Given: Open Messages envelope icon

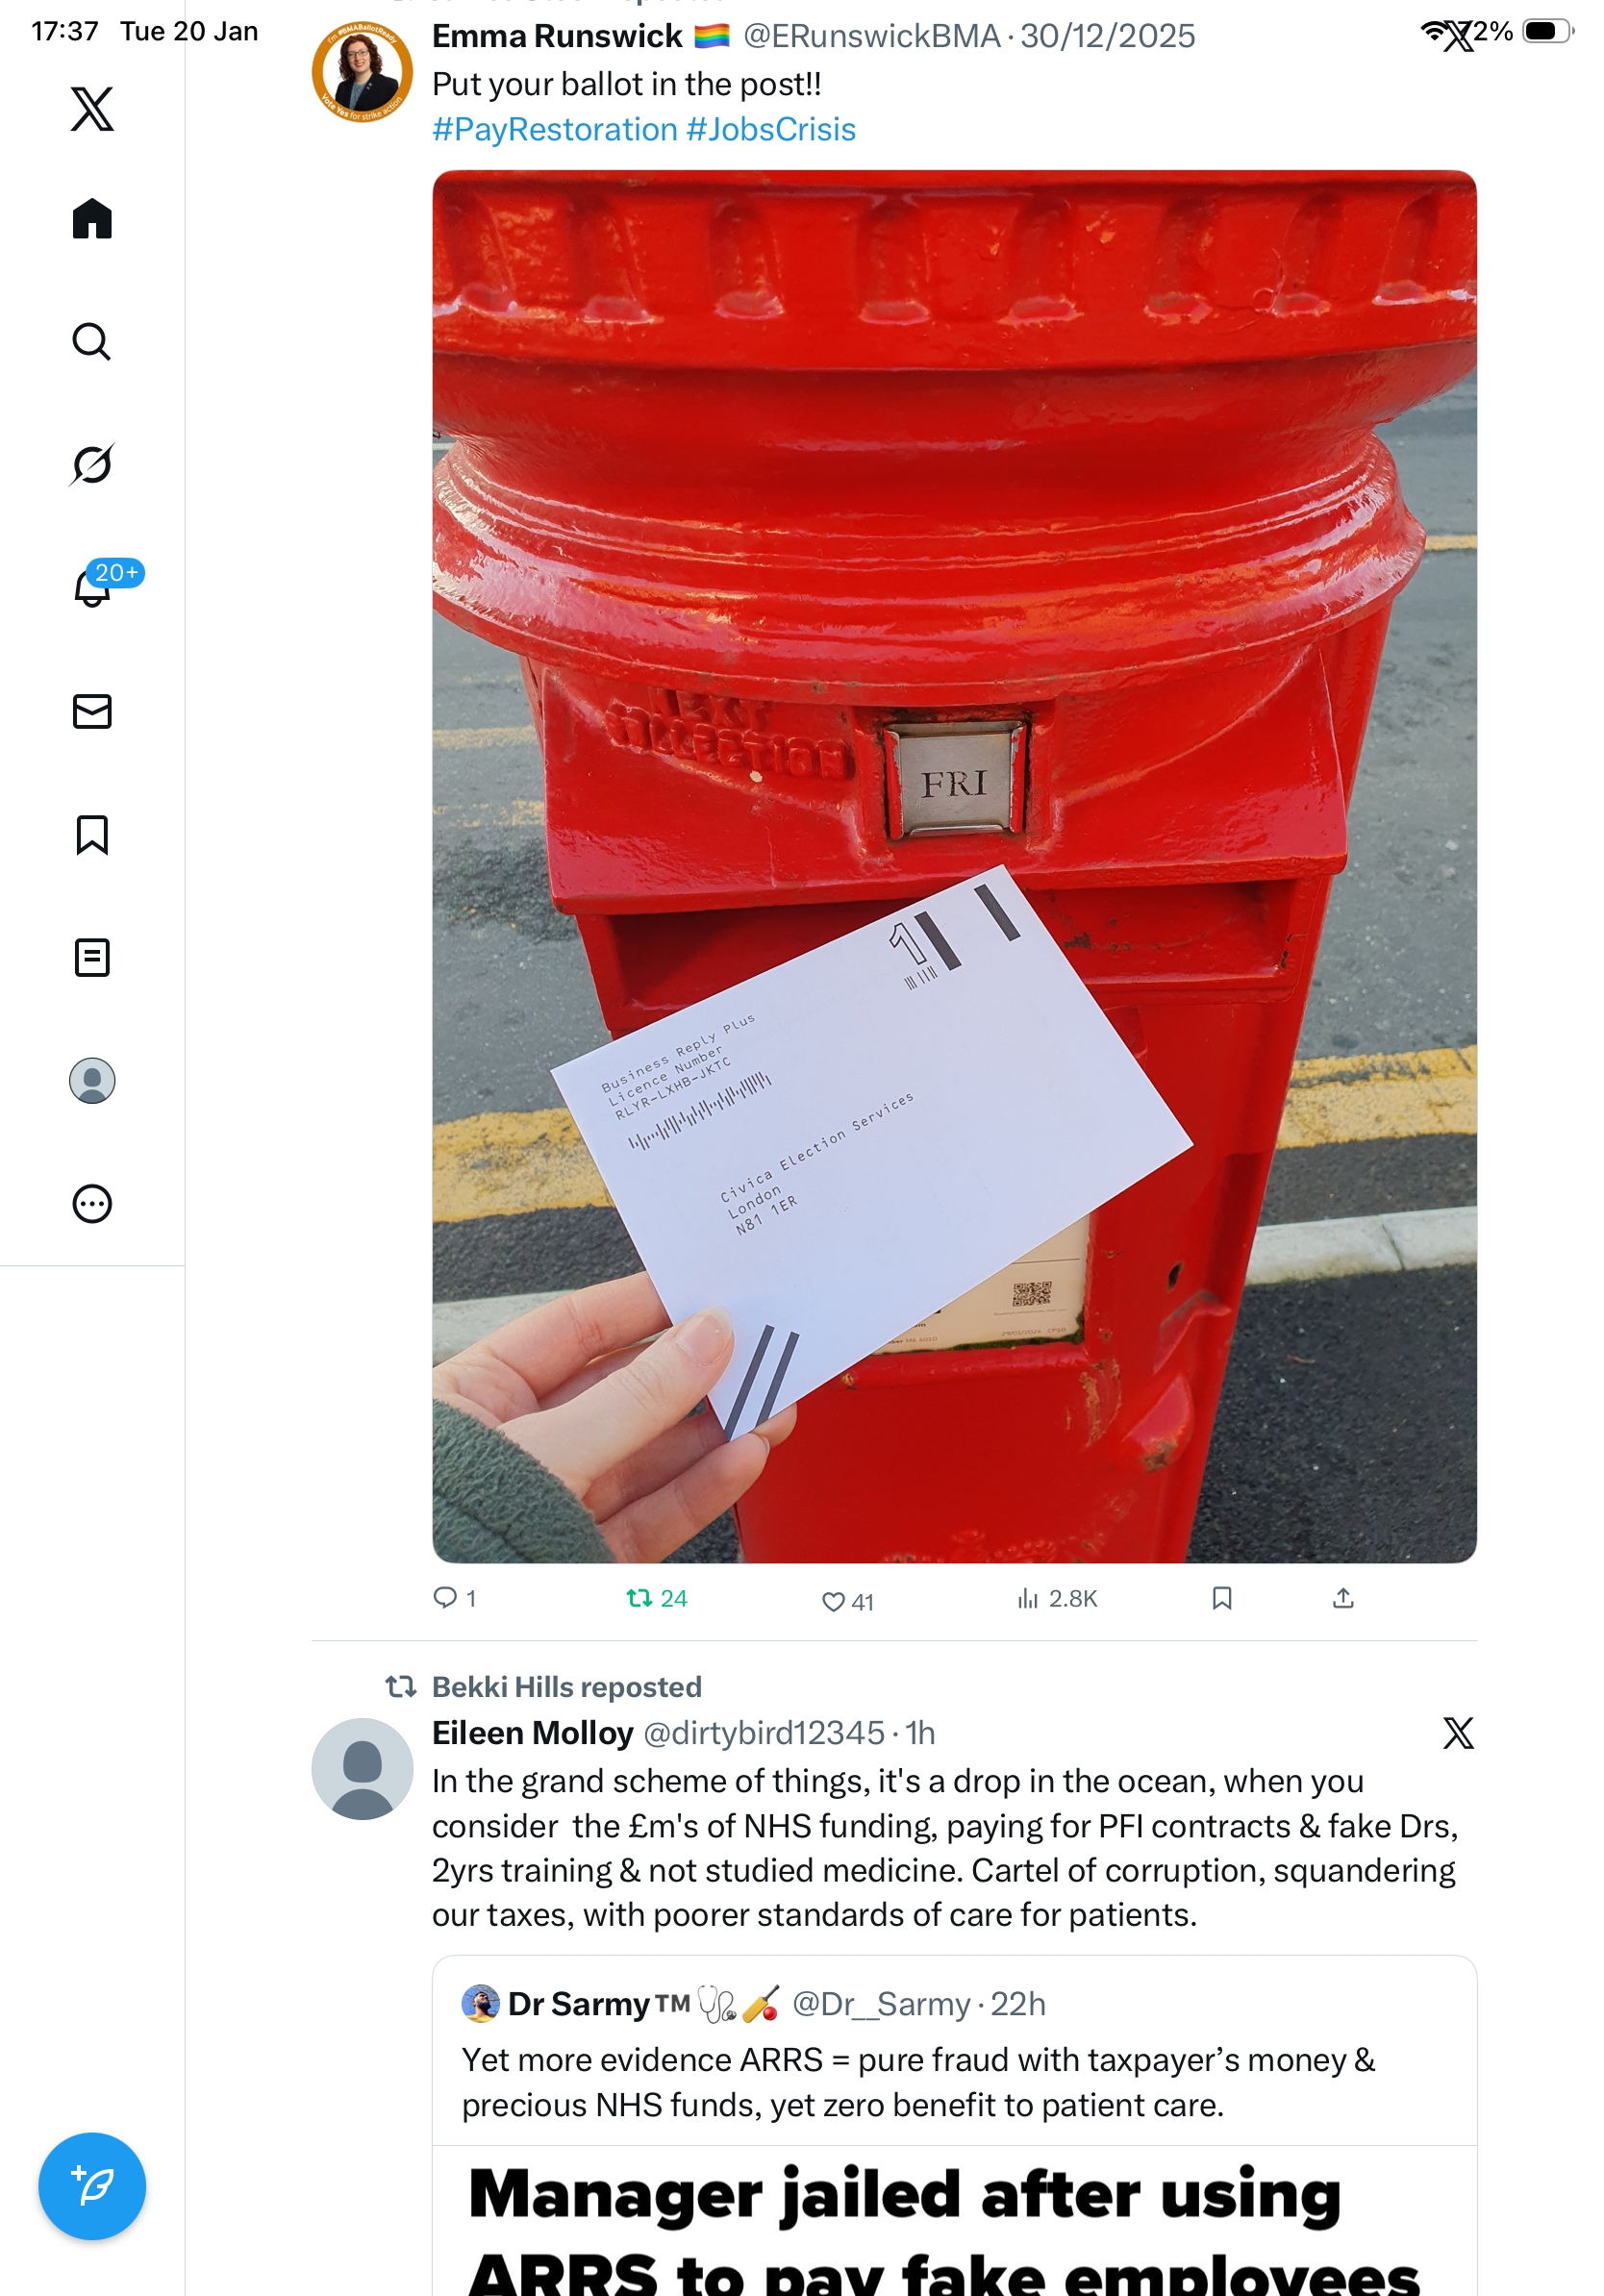Looking at the screenshot, I should click(92, 711).
